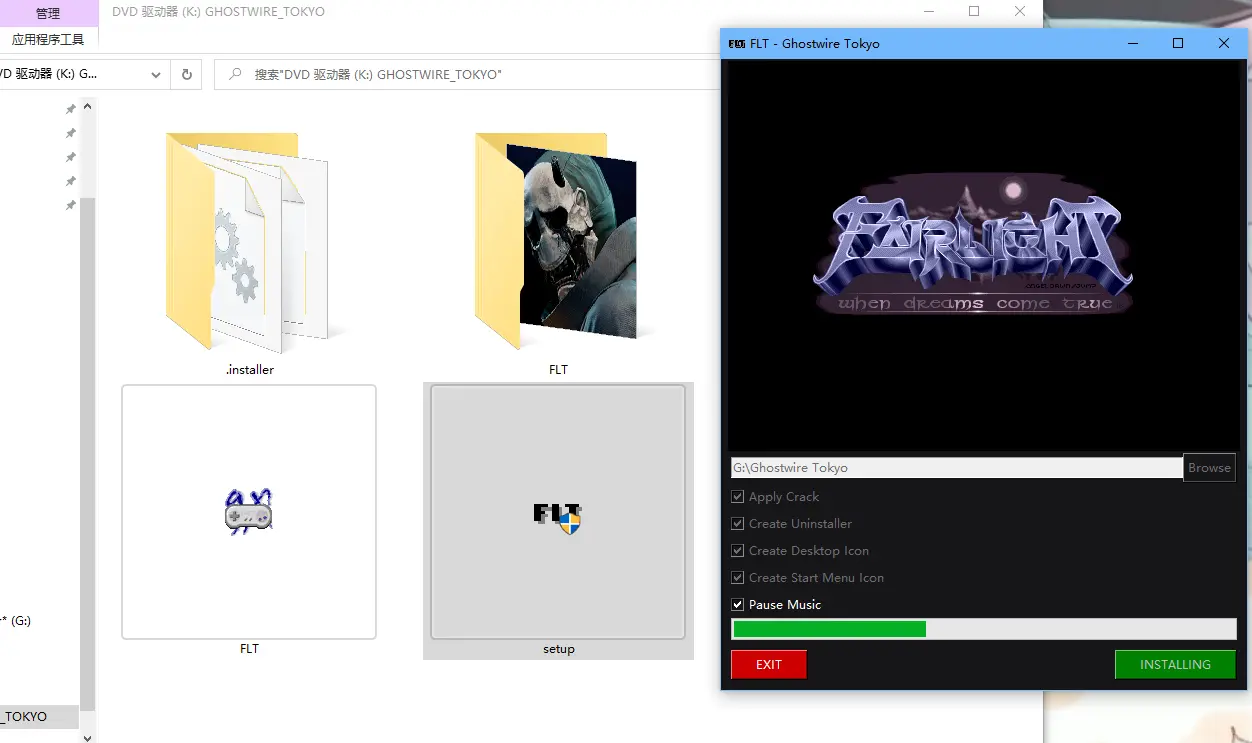Toggle the Create Desktop Icon checkbox

click(x=738, y=551)
